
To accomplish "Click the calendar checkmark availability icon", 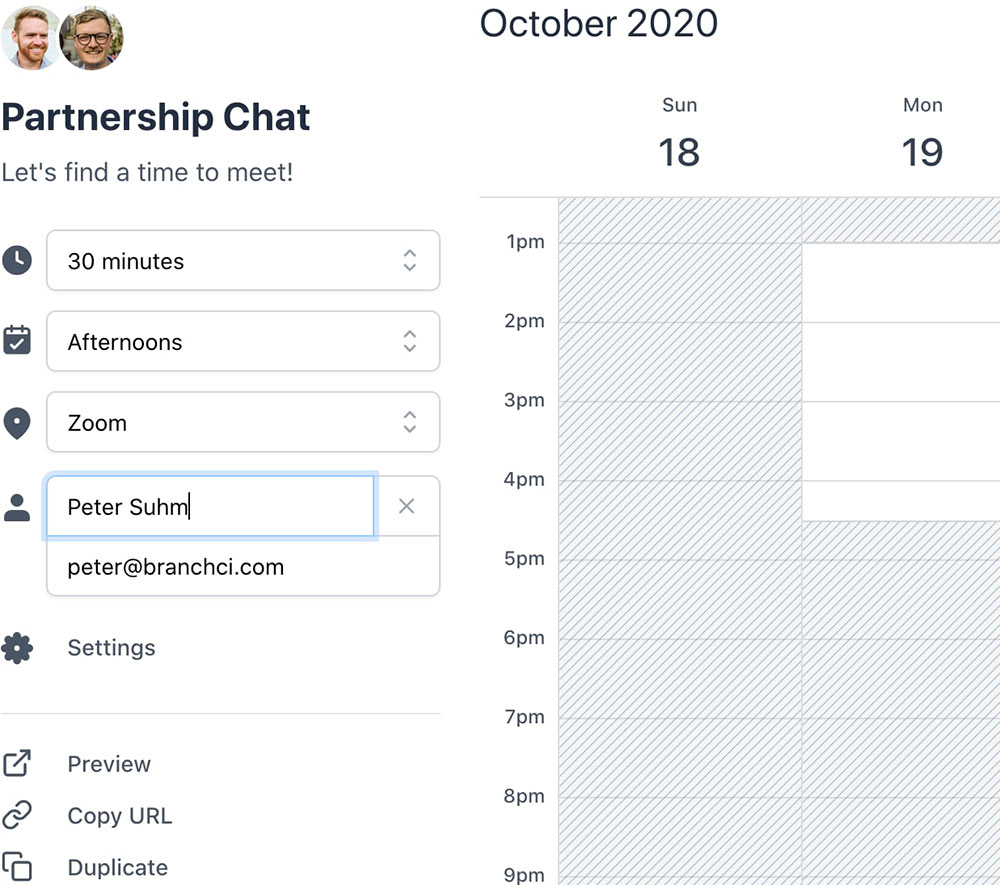I will click(17, 340).
